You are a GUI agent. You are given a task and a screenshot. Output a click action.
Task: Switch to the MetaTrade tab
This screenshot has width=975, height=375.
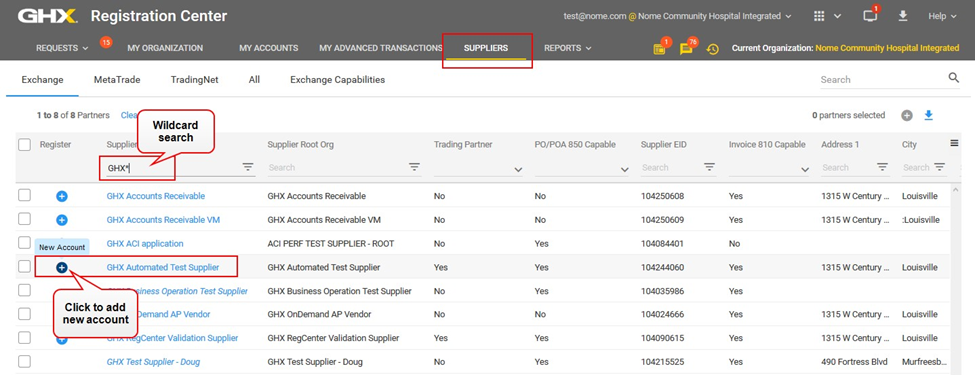pos(117,80)
